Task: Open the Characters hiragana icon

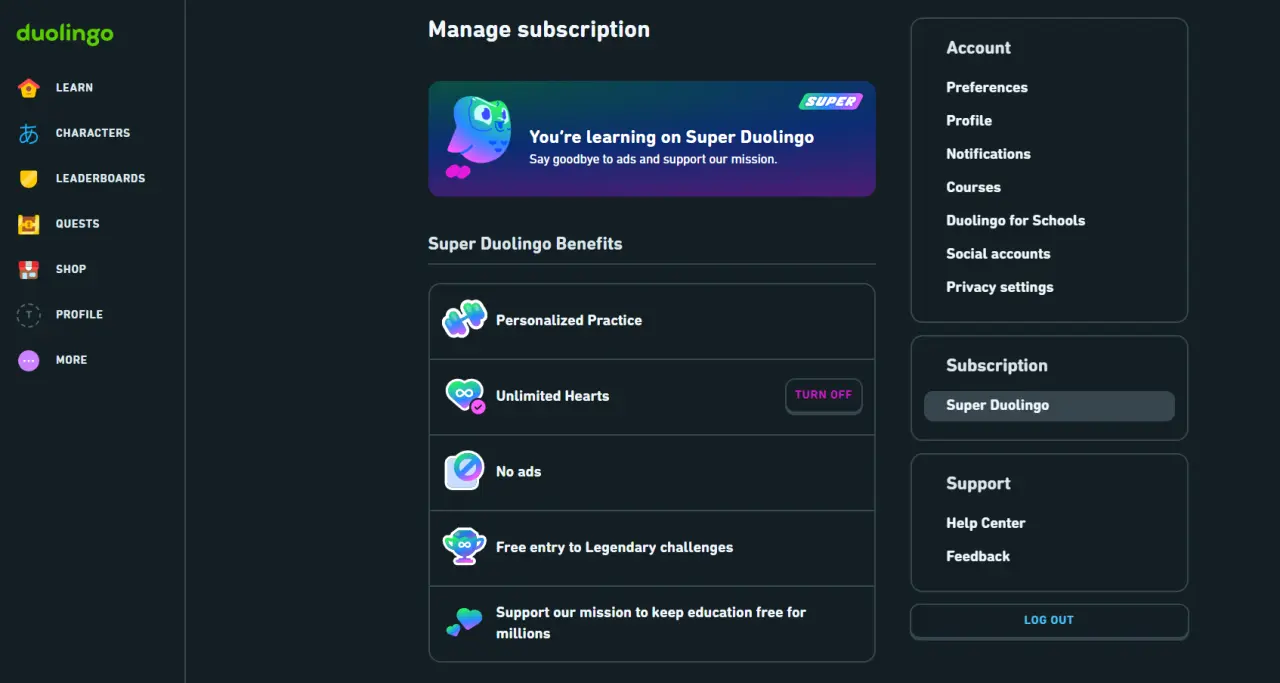Action: [x=29, y=133]
